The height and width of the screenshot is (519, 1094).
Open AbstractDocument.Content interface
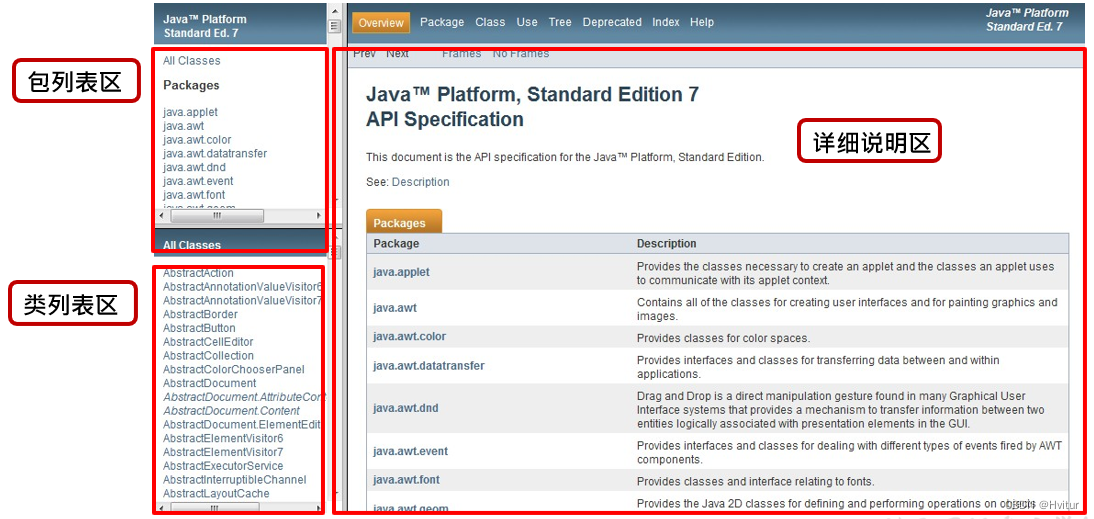232,411
